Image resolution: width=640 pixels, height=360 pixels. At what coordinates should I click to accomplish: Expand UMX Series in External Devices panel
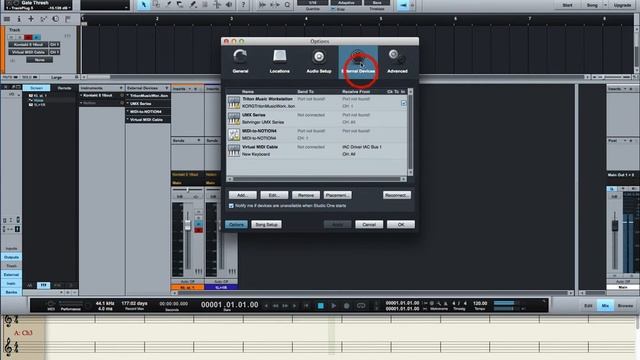point(127,104)
